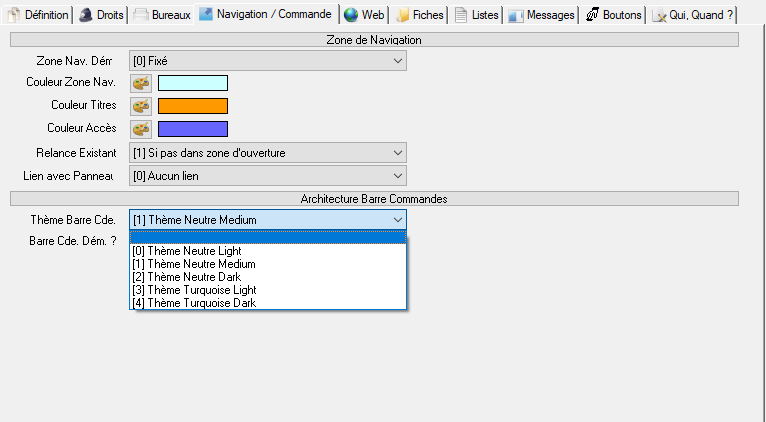Screen dimensions: 766x422
Task: Click the Boutons tab icon
Action: click(x=592, y=15)
